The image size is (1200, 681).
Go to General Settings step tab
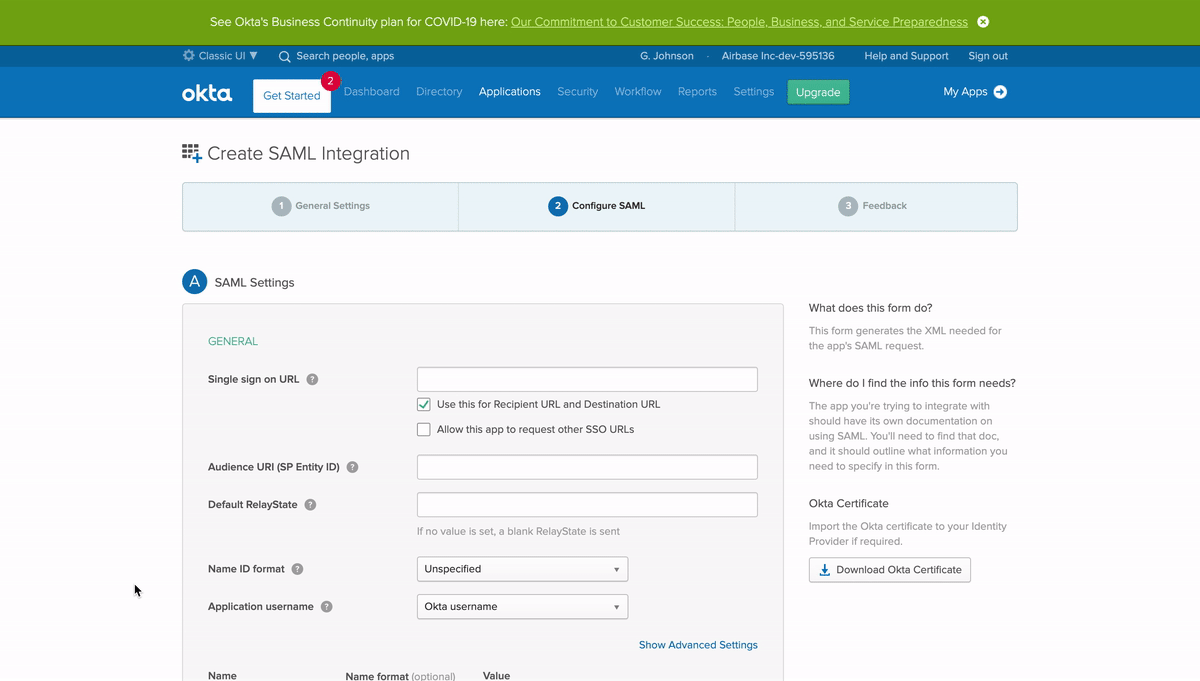pyautogui.click(x=320, y=207)
